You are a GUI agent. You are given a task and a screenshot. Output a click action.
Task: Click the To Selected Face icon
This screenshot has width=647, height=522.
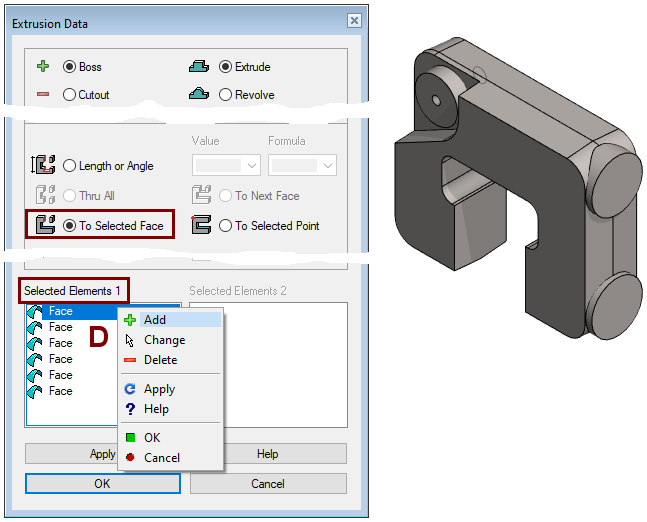pyautogui.click(x=44, y=225)
